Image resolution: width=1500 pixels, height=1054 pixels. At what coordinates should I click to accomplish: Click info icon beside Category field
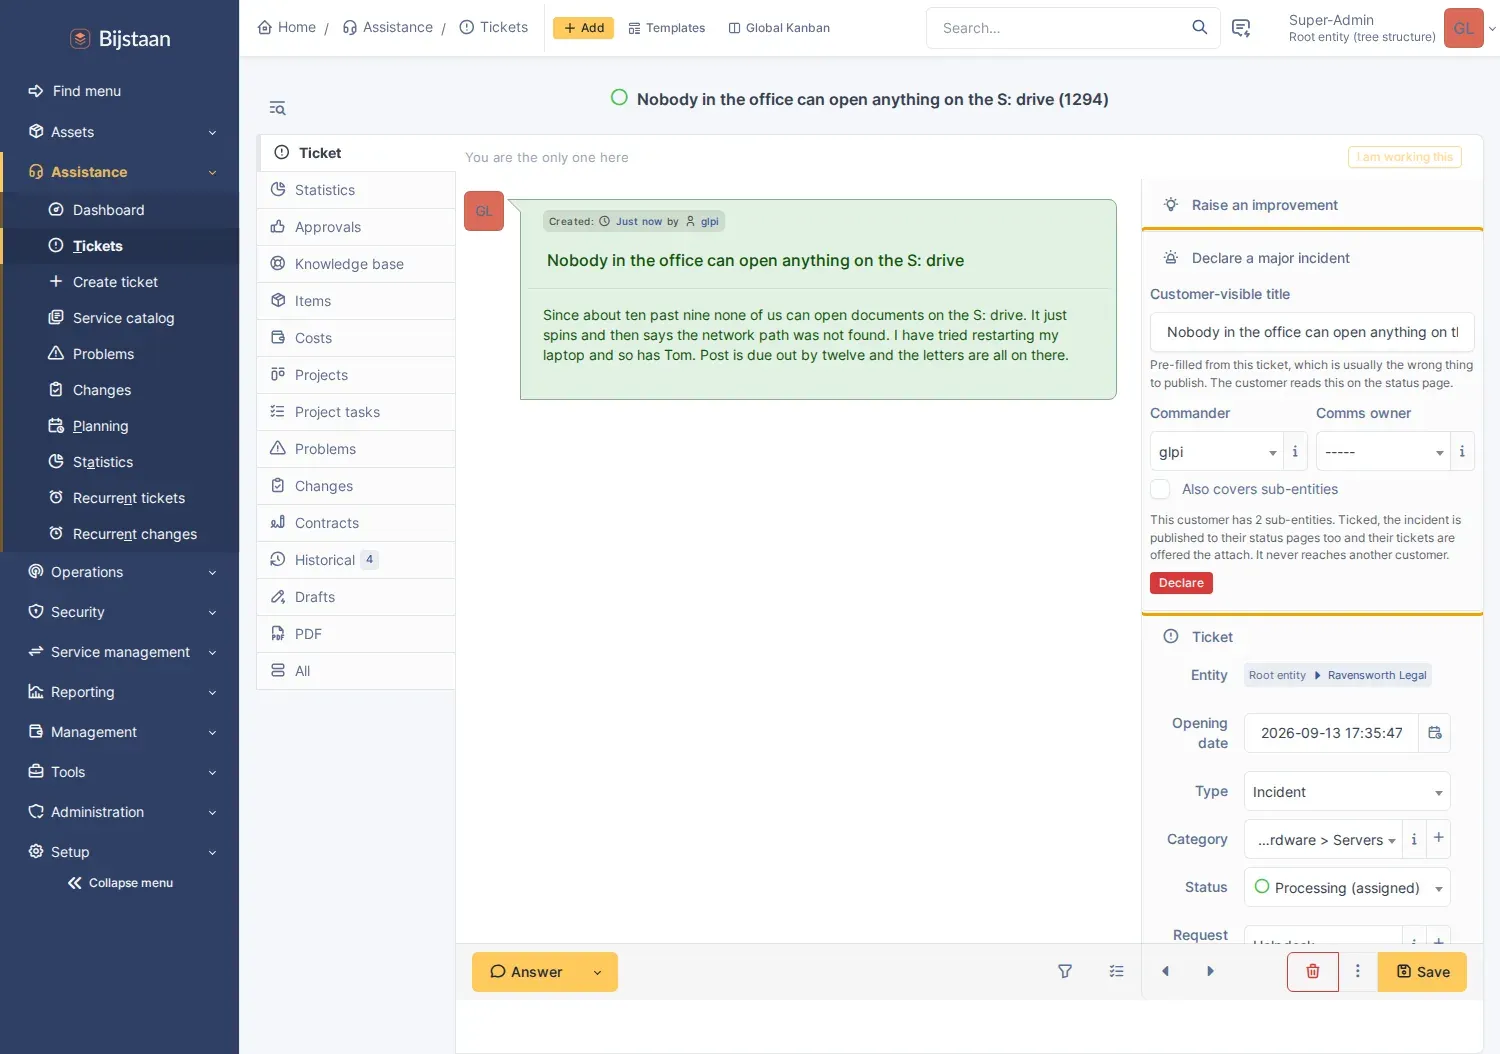1414,839
